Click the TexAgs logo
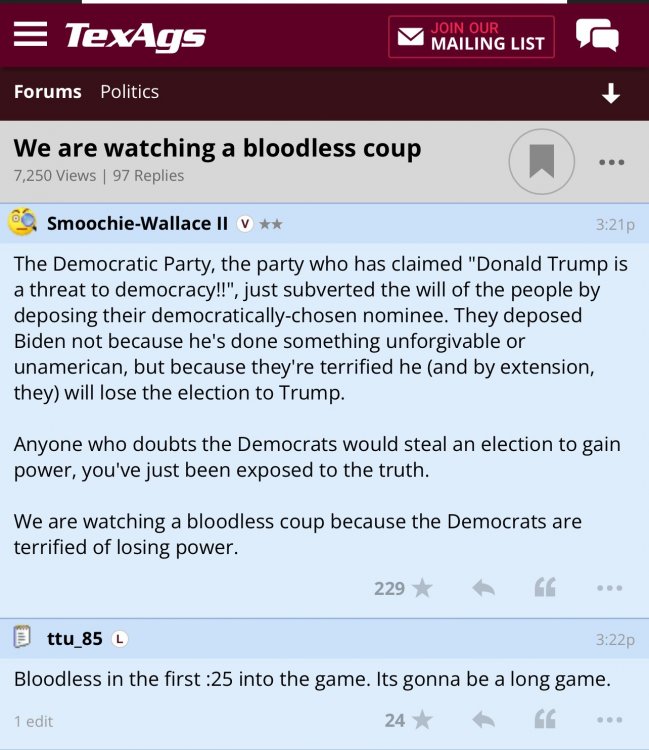 pos(135,37)
